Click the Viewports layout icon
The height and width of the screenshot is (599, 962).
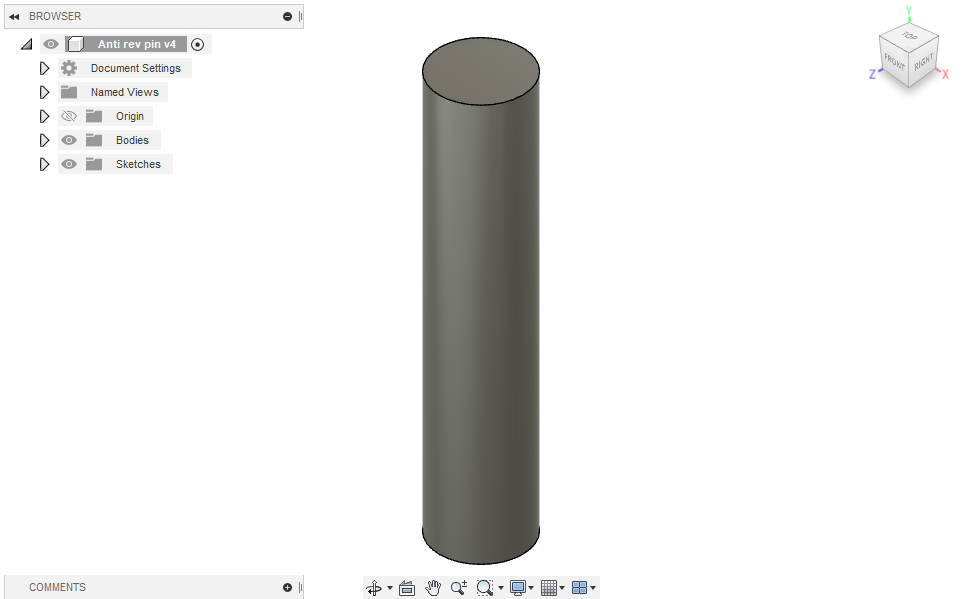pyautogui.click(x=579, y=588)
